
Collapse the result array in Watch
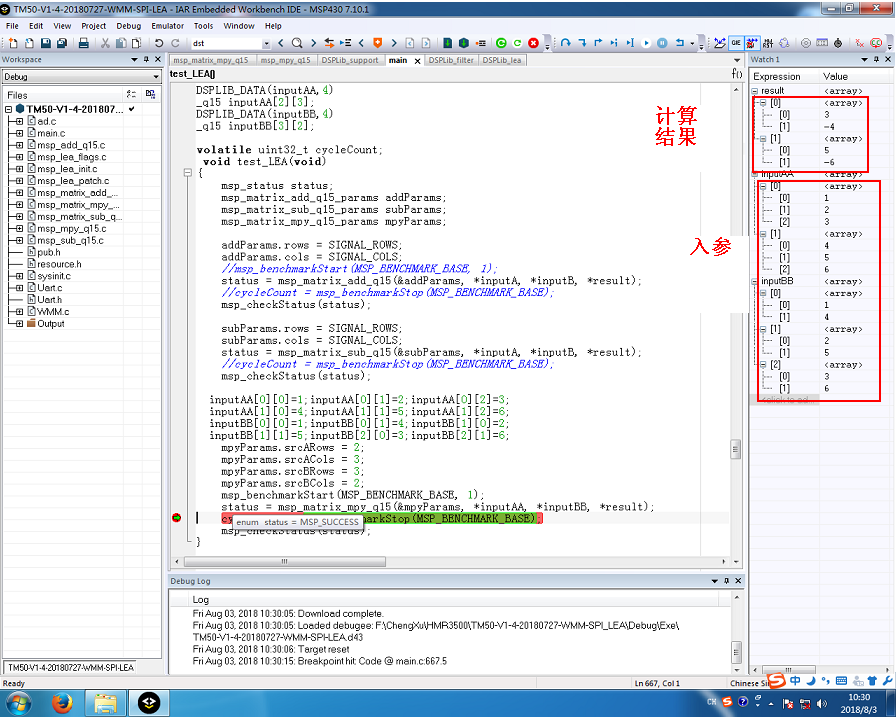point(755,91)
